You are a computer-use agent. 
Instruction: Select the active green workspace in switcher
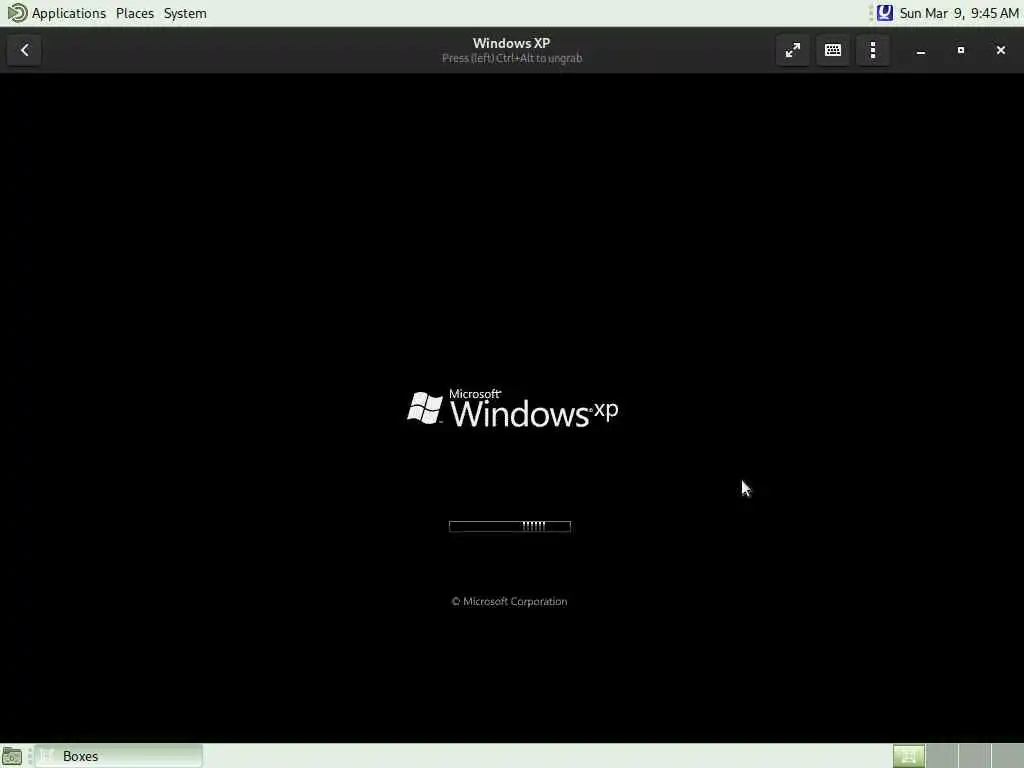pos(909,756)
